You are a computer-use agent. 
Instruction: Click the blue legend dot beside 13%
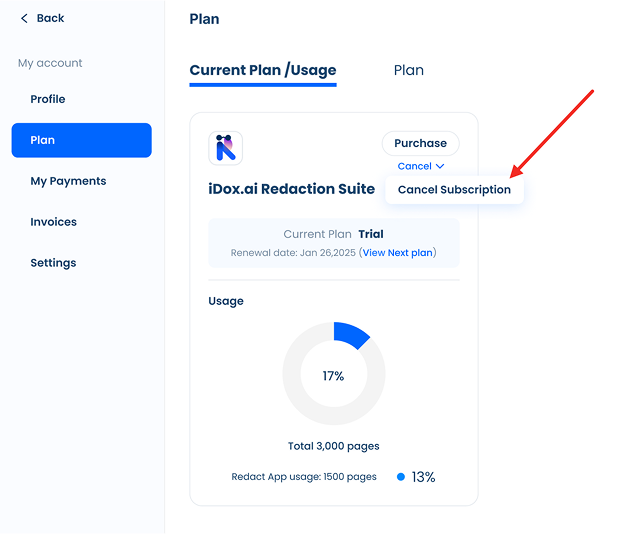[401, 477]
